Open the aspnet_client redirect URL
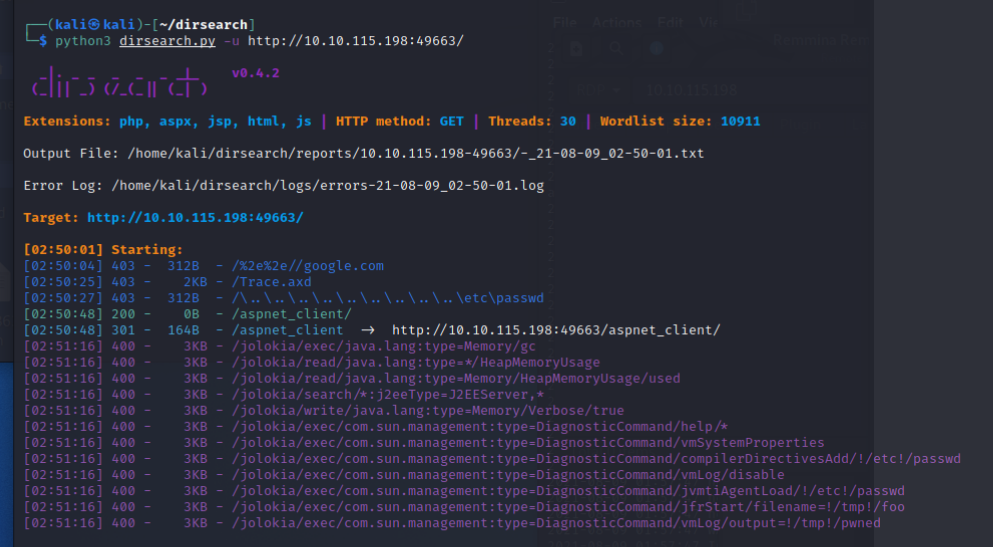The width and height of the screenshot is (993, 547). click(x=555, y=330)
